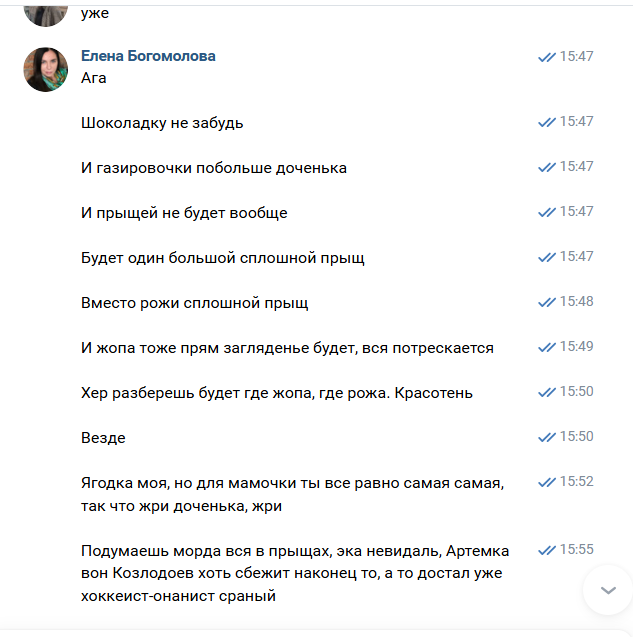Select the 'Везде' message

103,438
